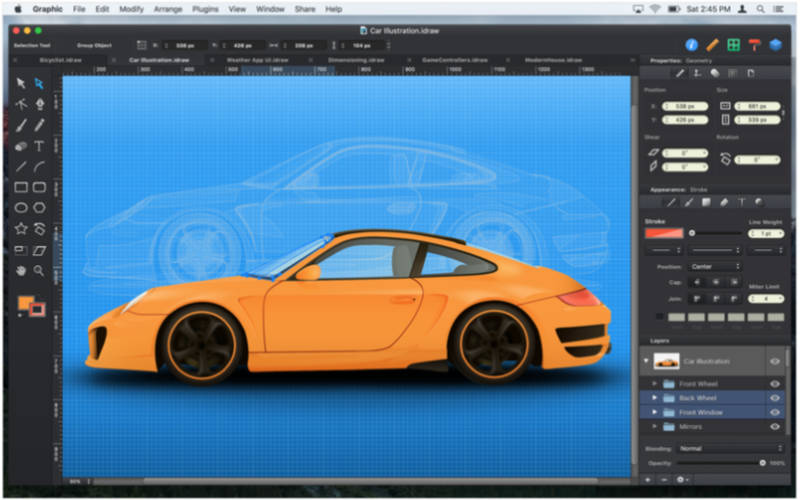This screenshot has height=500, width=800.
Task: Choose the last Join style button
Action: pyautogui.click(x=734, y=298)
